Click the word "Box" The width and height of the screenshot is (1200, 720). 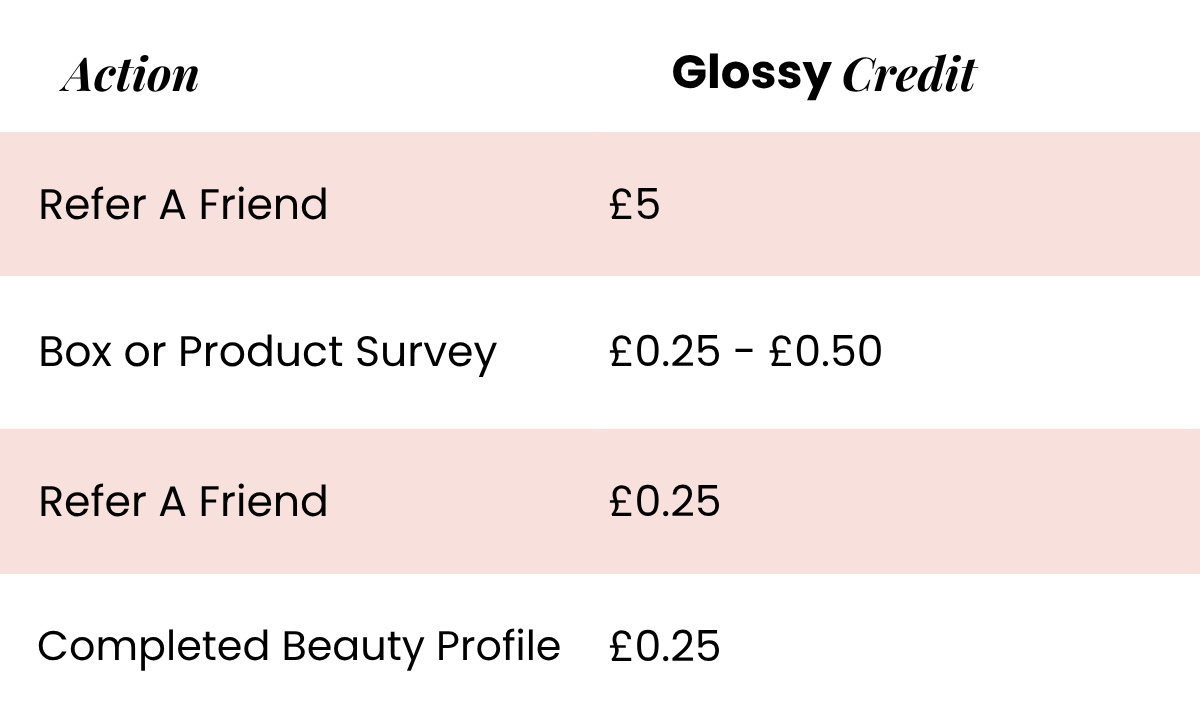tap(75, 352)
